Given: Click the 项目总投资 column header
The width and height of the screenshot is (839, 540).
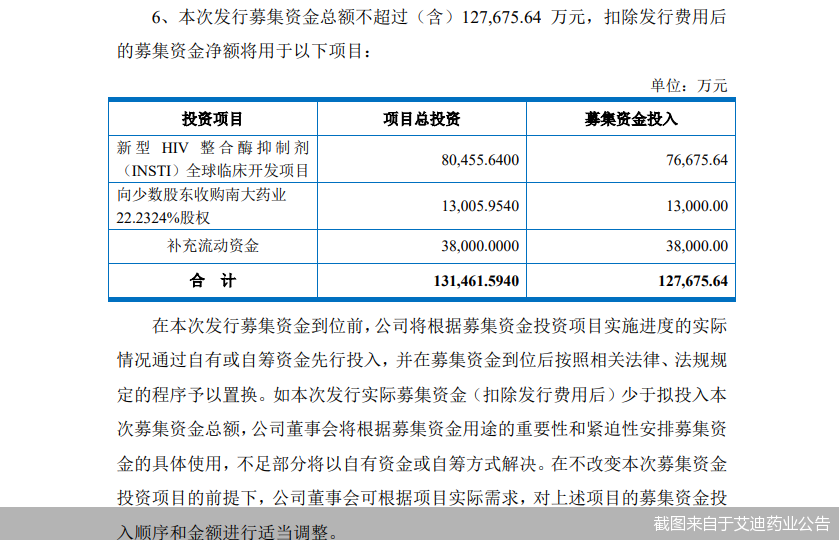Looking at the screenshot, I should pyautogui.click(x=422, y=119).
